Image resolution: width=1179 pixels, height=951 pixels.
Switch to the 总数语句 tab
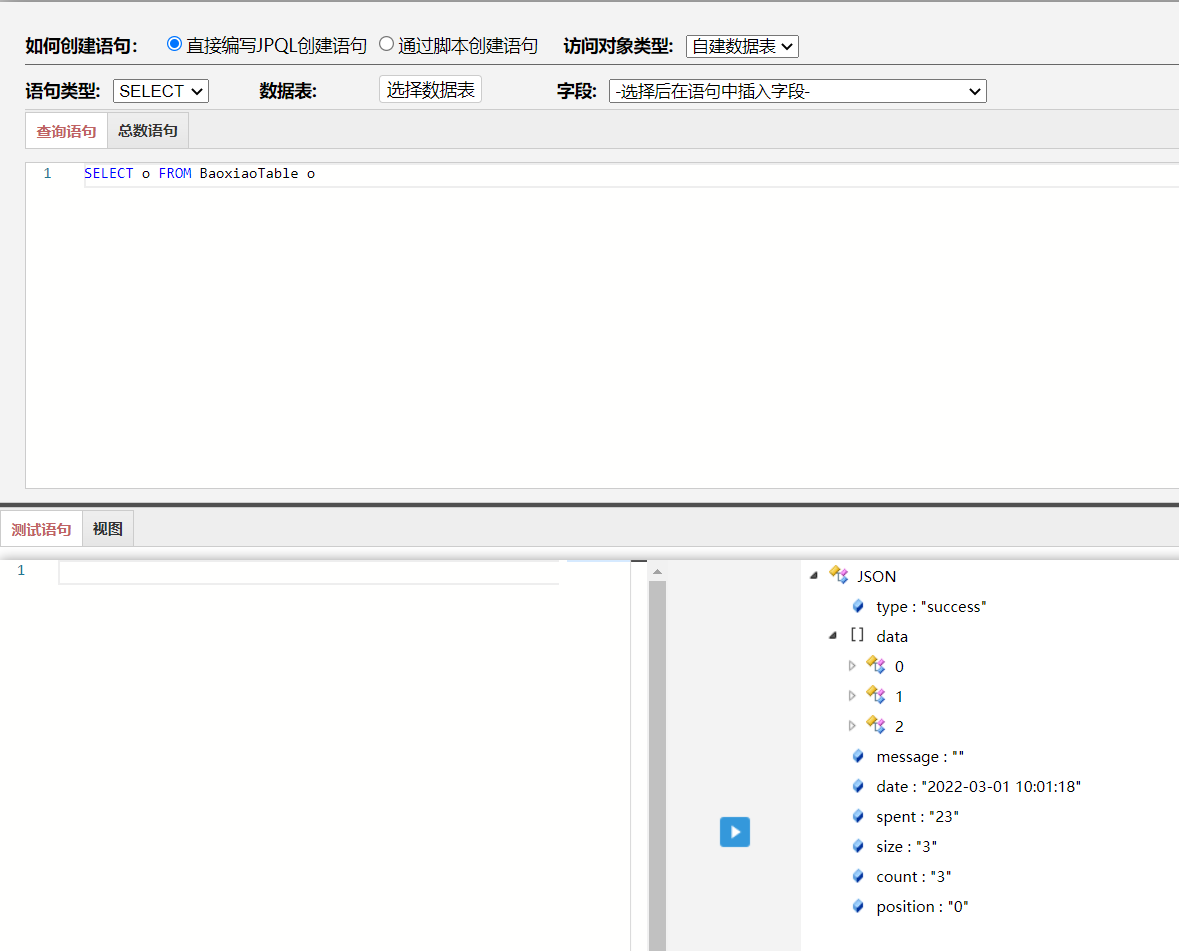click(x=148, y=131)
